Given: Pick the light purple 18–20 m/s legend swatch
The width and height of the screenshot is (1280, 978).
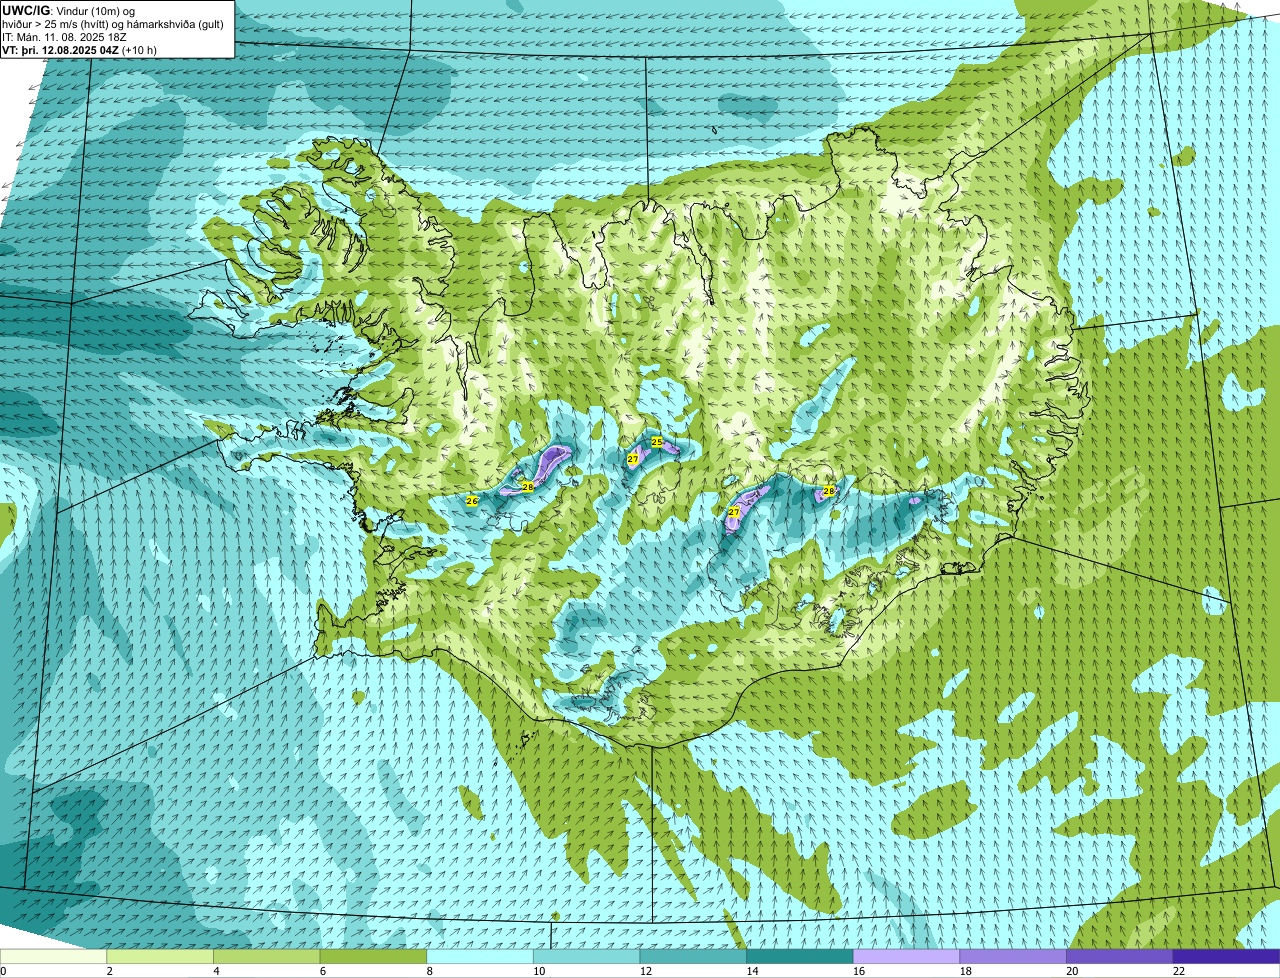Looking at the screenshot, I should (1013, 956).
